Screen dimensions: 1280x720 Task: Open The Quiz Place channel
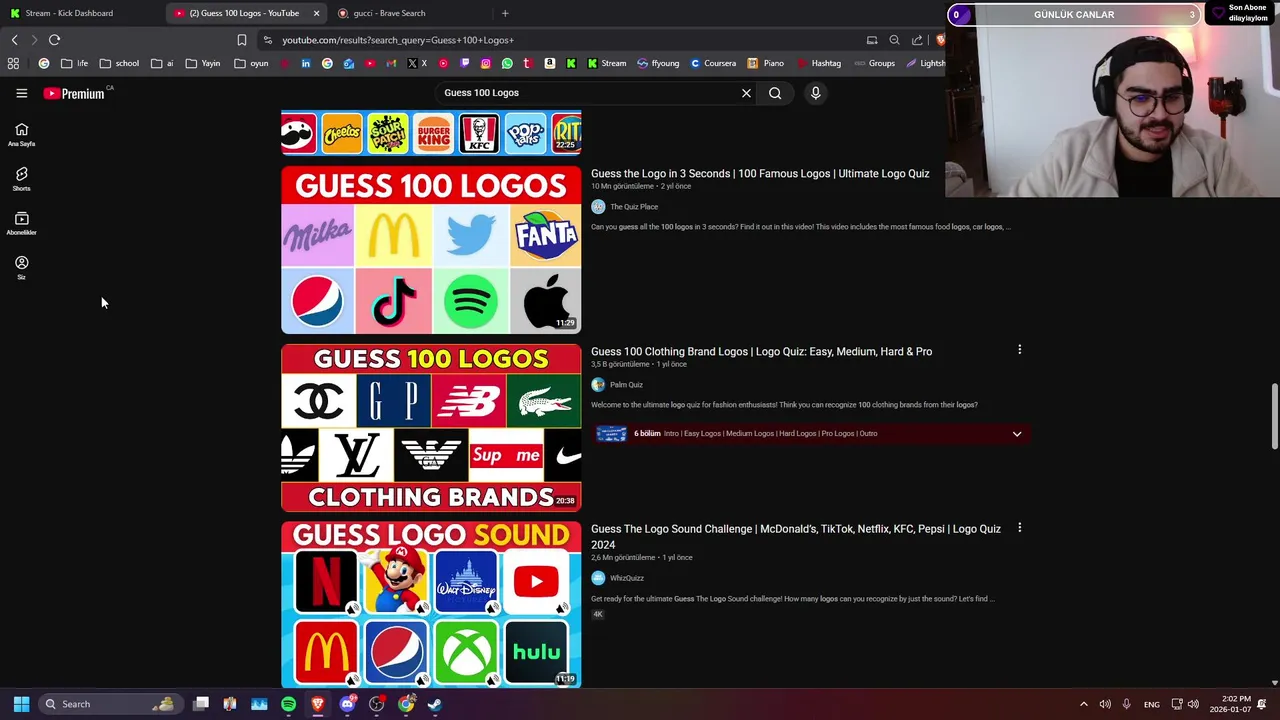tap(634, 207)
